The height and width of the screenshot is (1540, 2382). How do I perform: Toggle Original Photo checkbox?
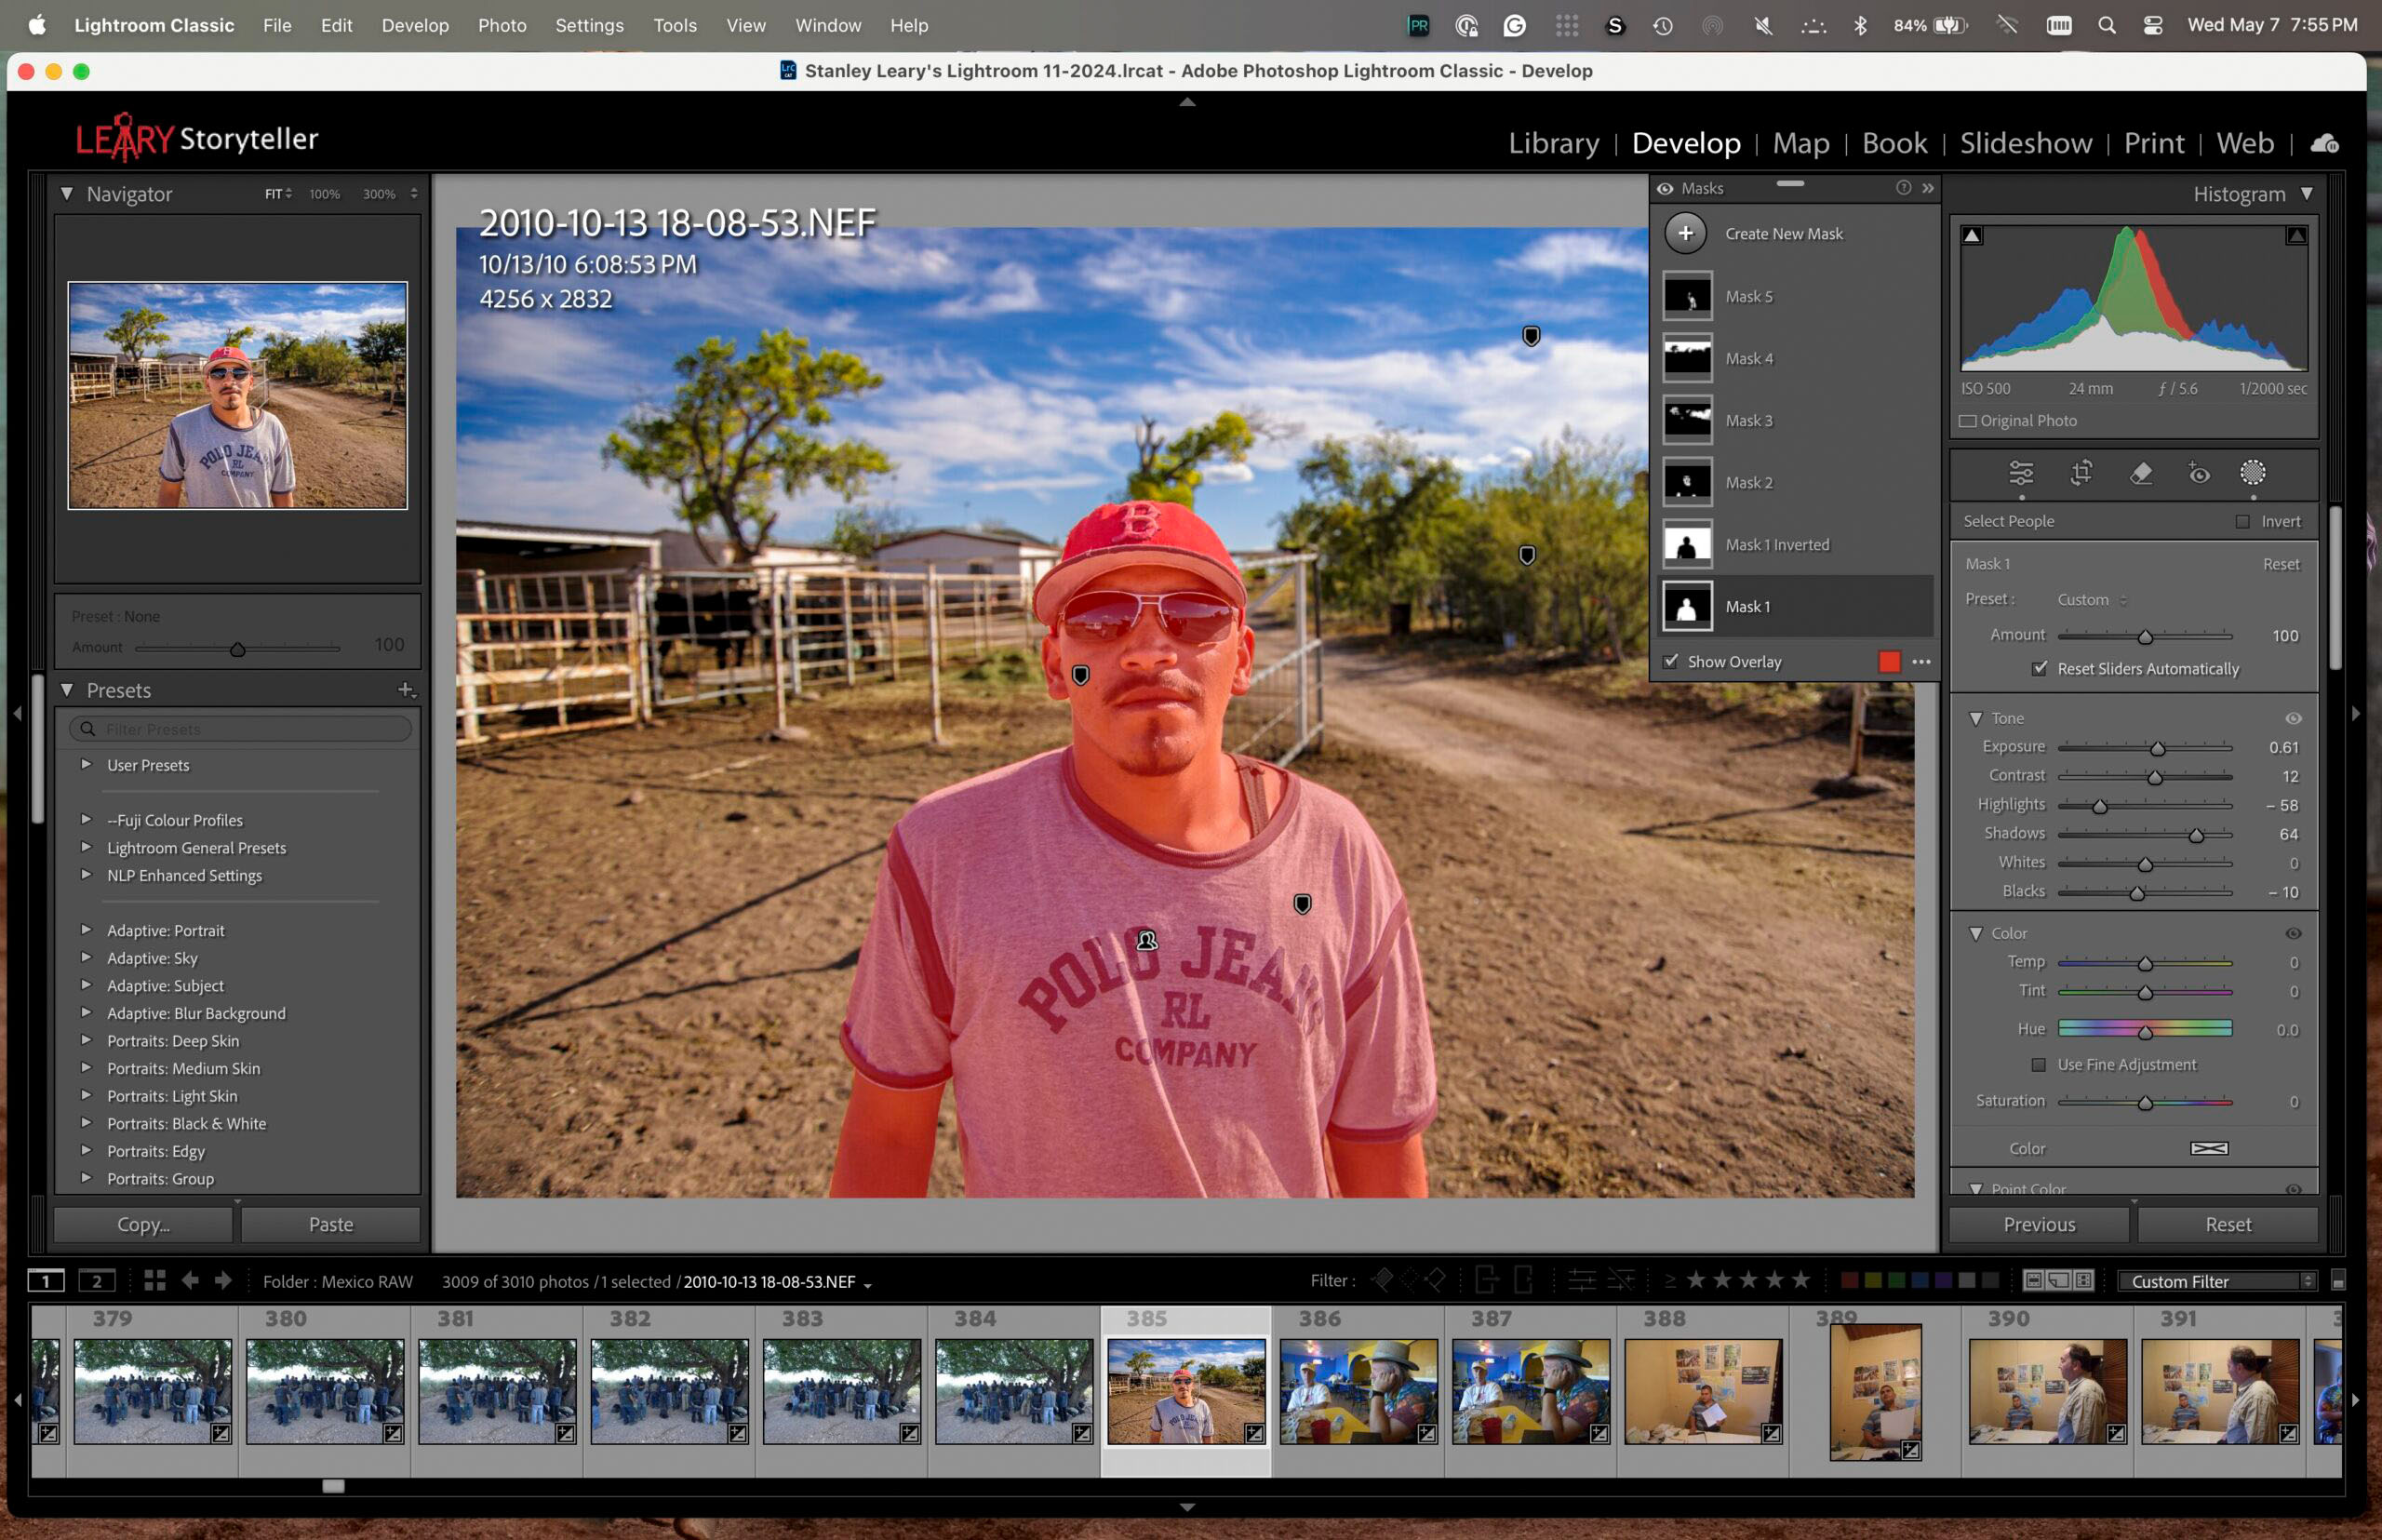tap(1967, 421)
